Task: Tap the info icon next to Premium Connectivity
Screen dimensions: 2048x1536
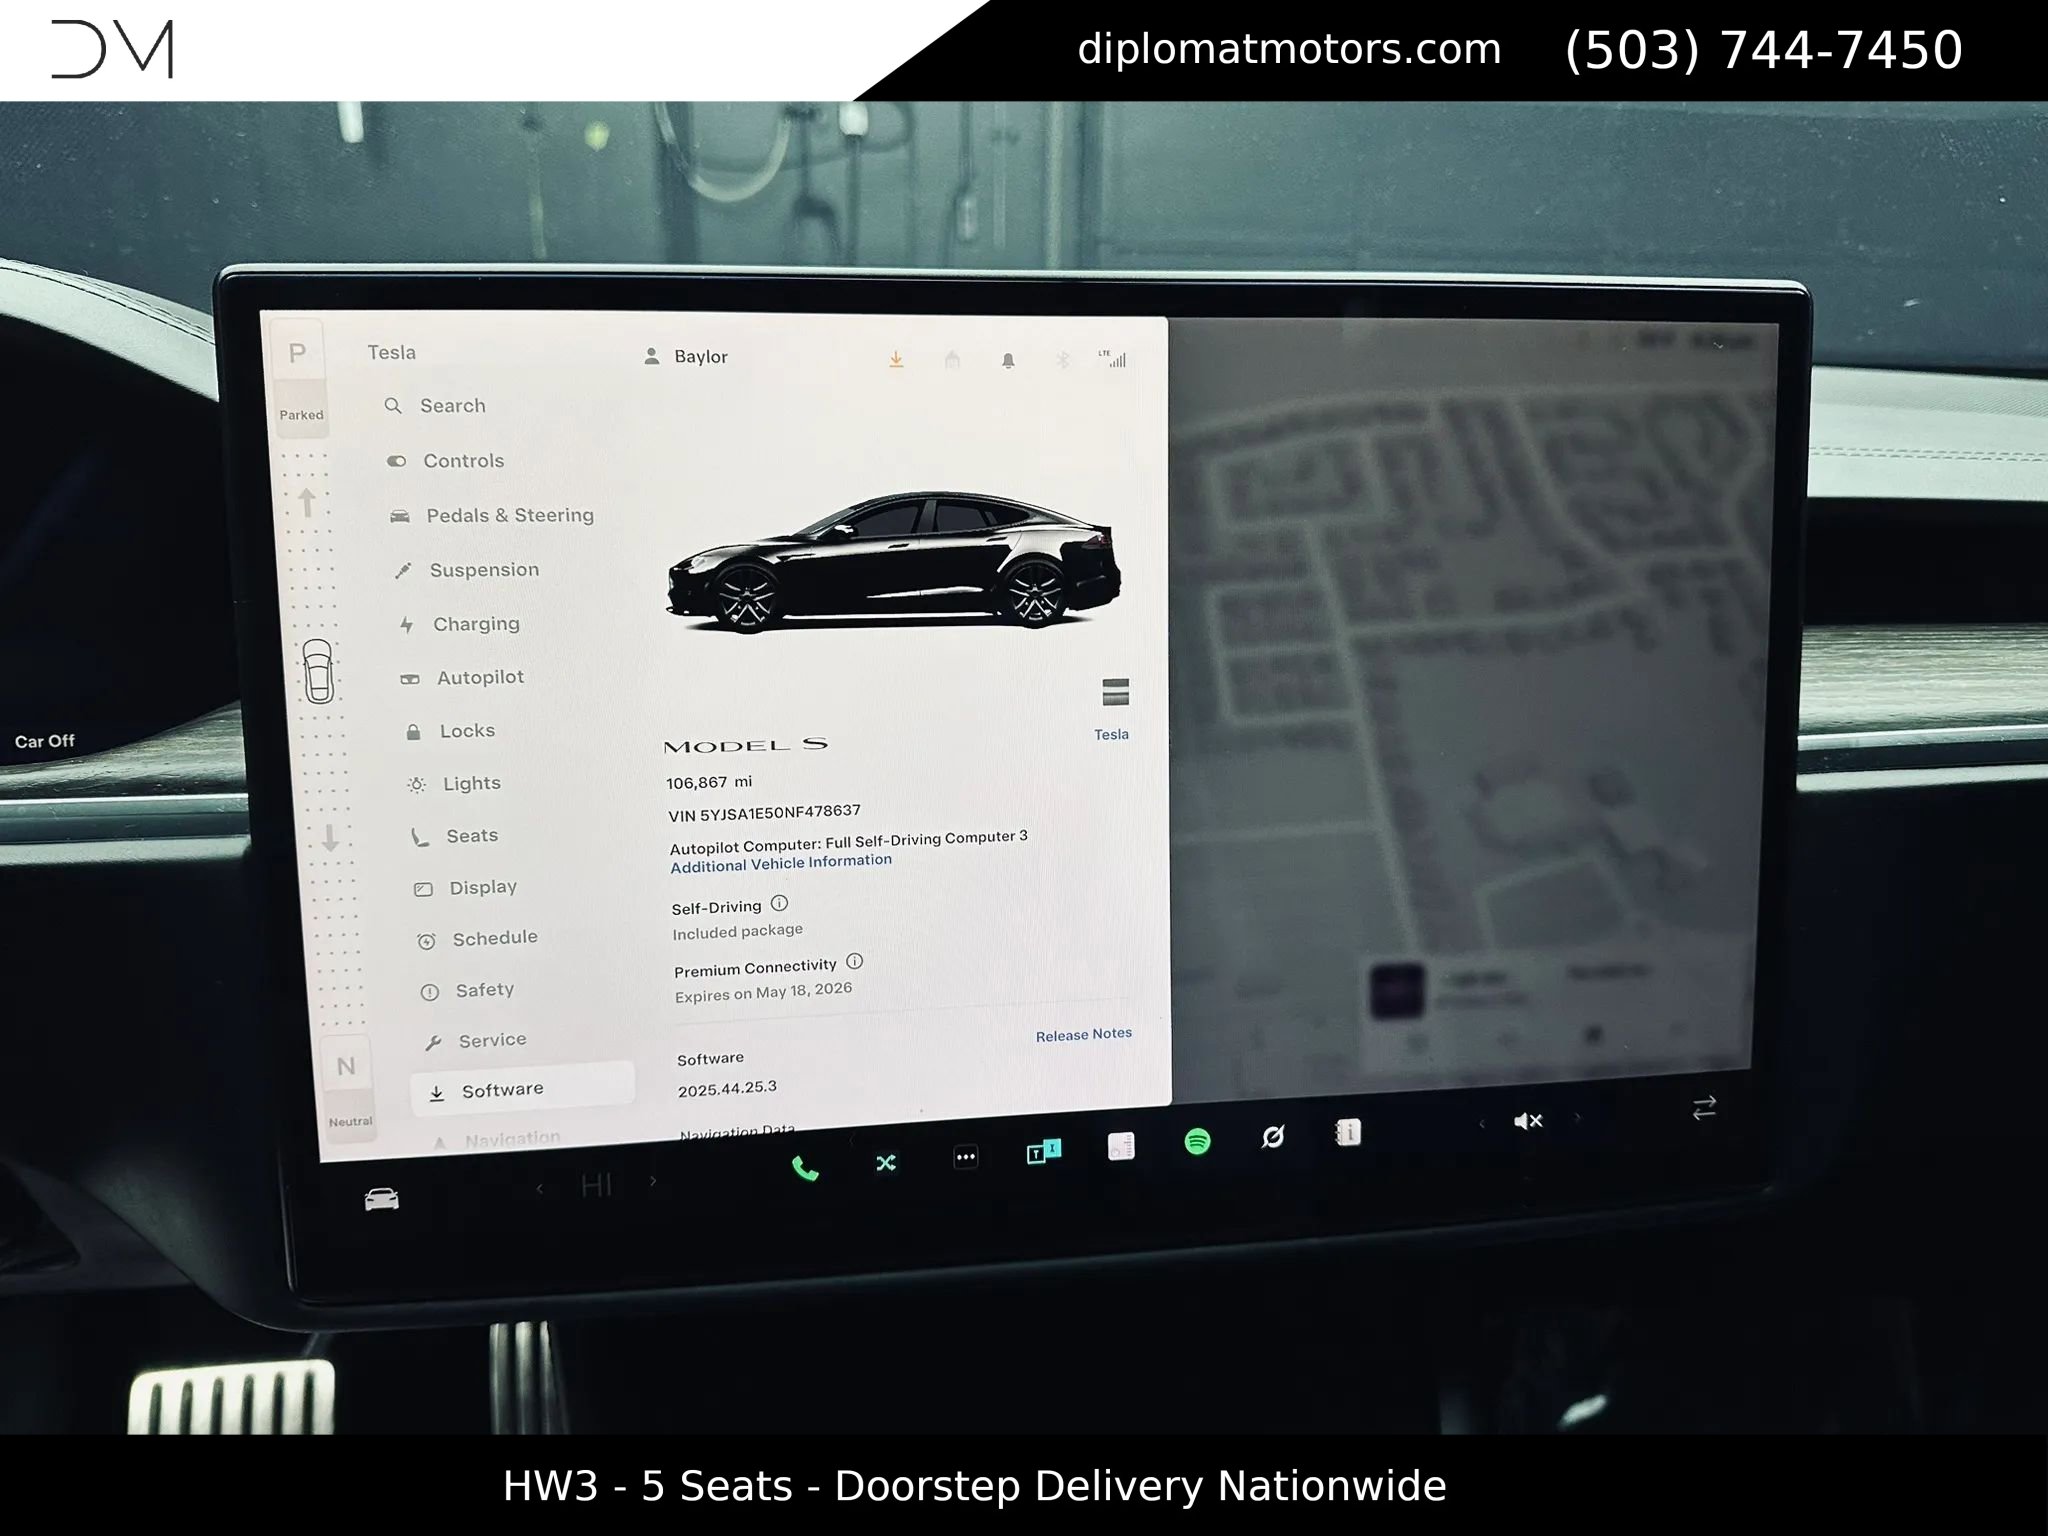Action: (854, 962)
